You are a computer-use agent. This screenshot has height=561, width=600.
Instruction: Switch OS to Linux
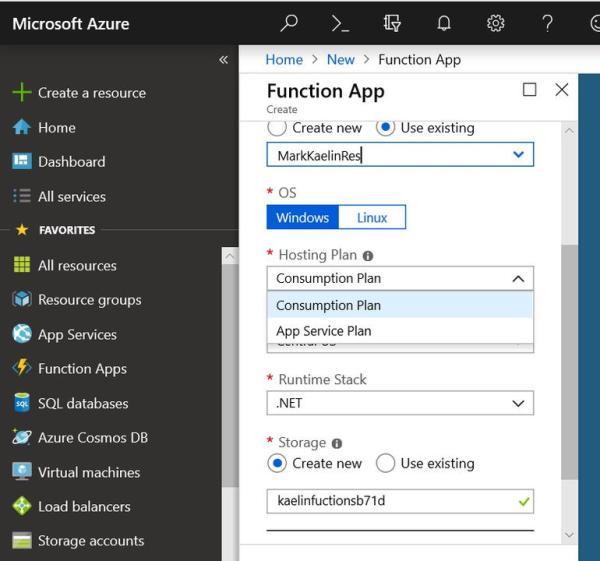[371, 217]
